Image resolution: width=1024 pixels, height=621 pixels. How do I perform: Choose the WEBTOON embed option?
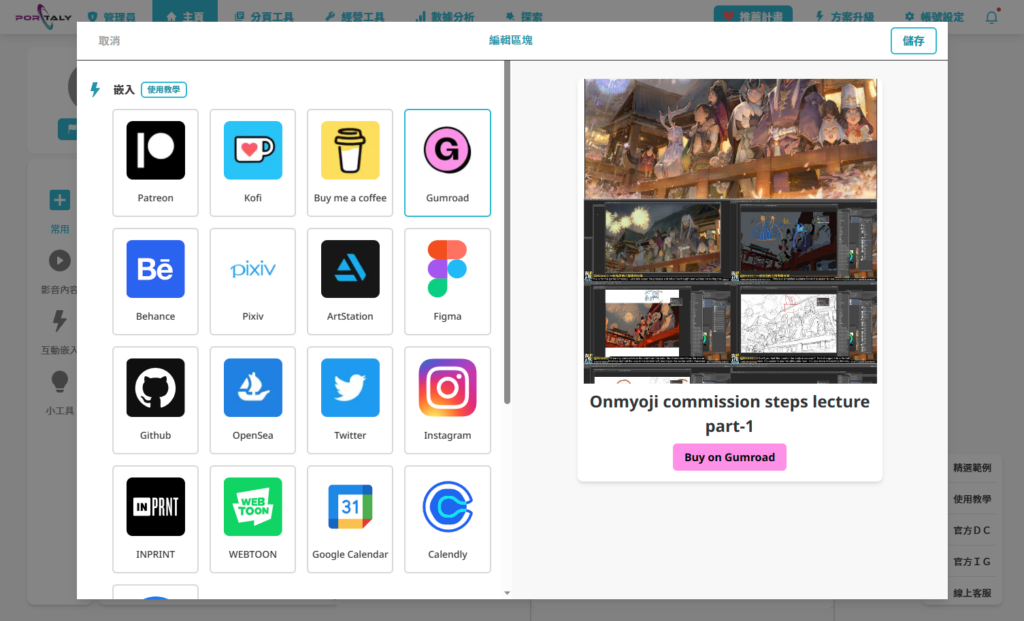[253, 519]
